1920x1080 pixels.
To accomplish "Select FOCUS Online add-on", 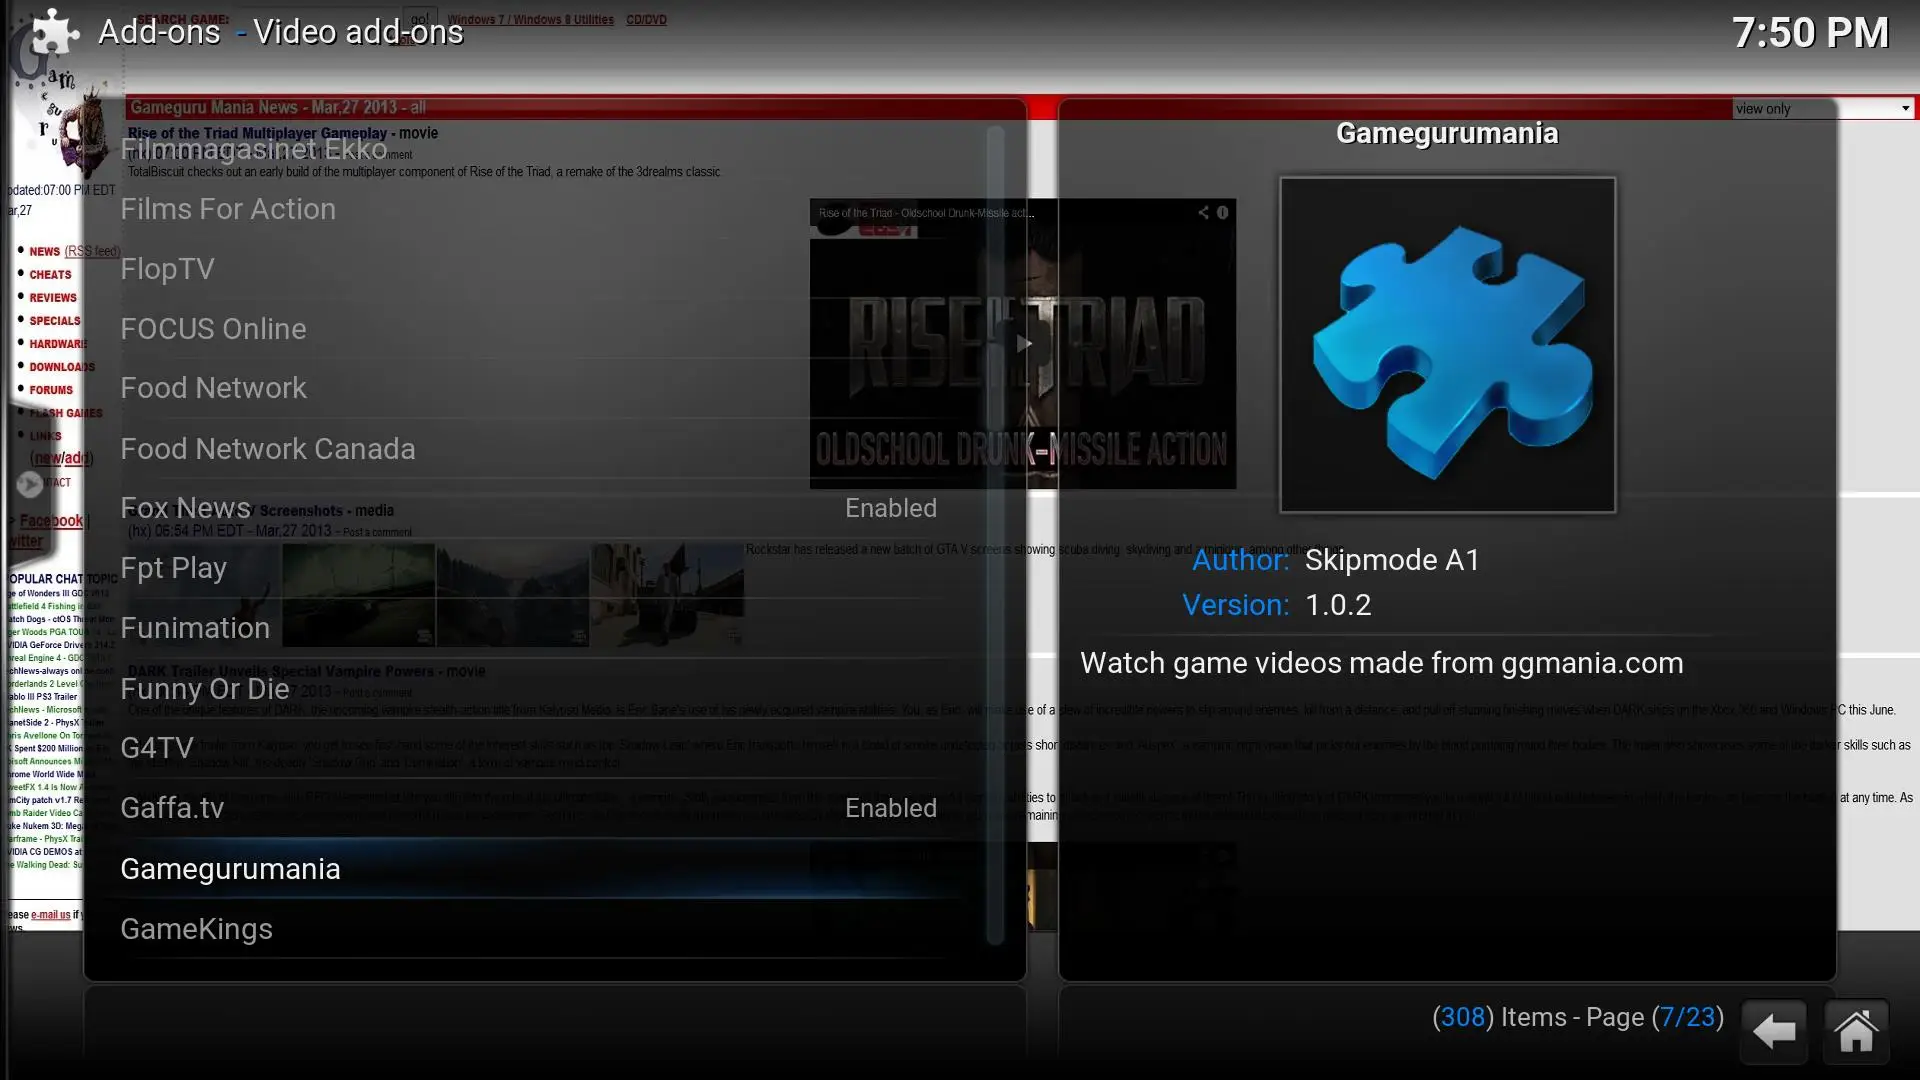I will tap(533, 329).
